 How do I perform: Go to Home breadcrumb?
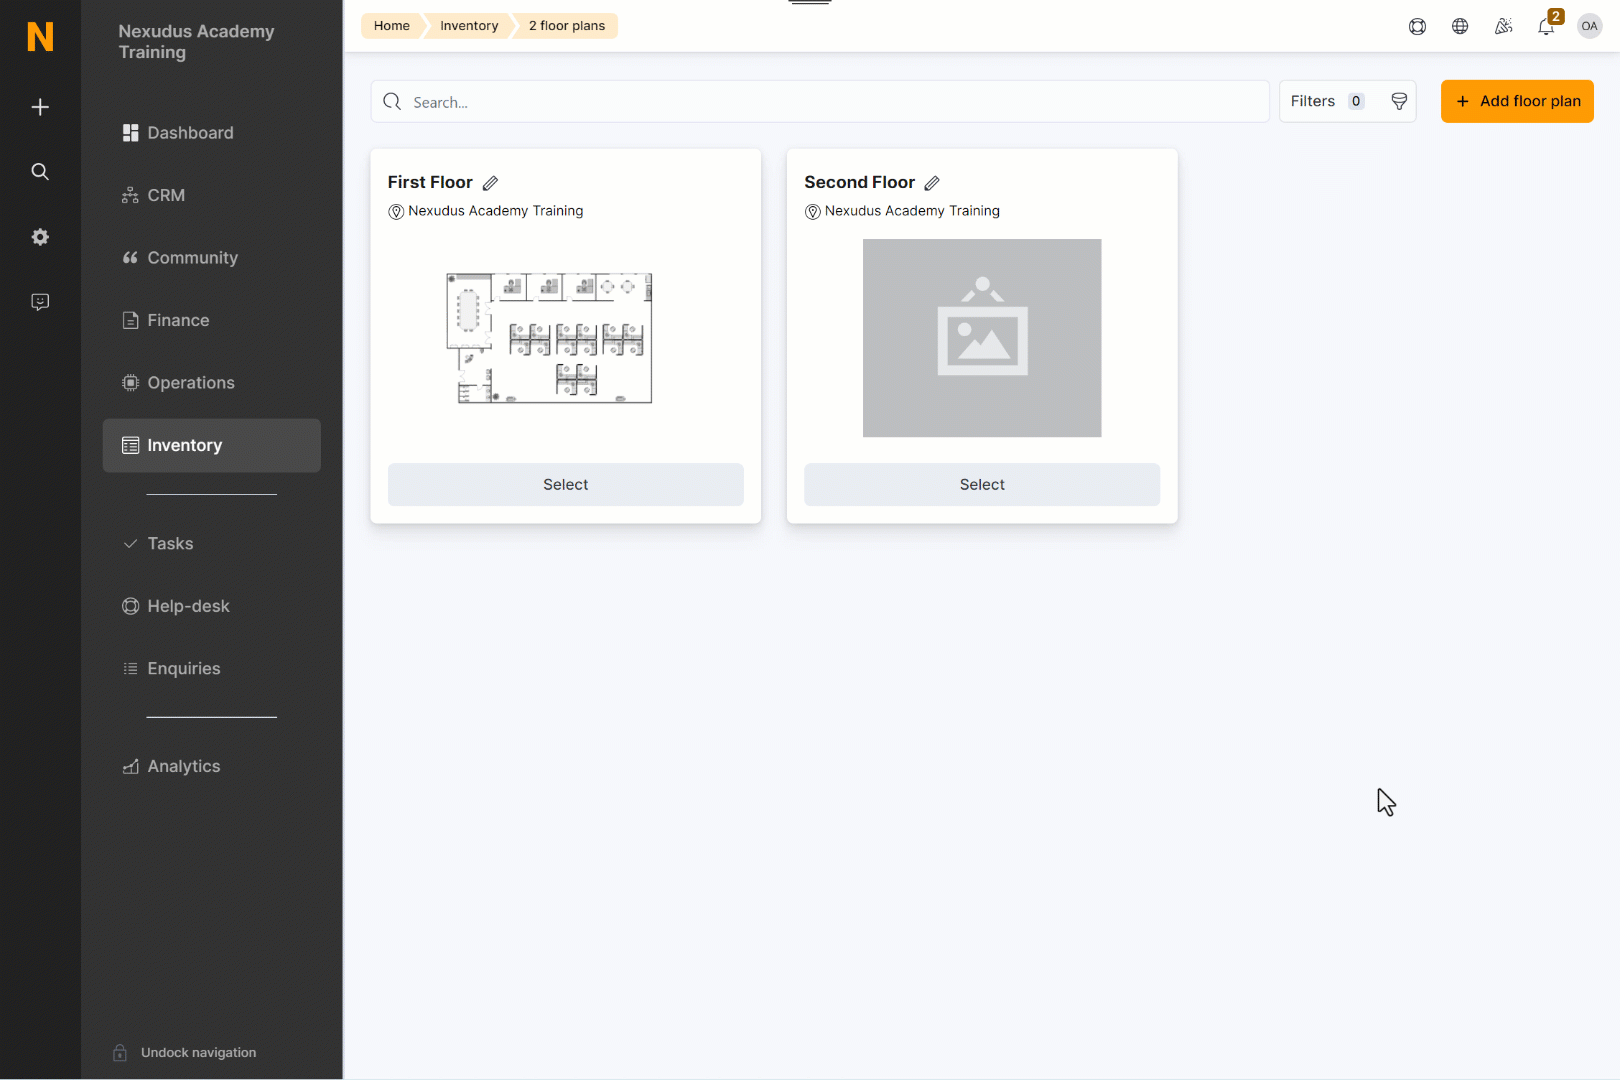pyautogui.click(x=392, y=26)
